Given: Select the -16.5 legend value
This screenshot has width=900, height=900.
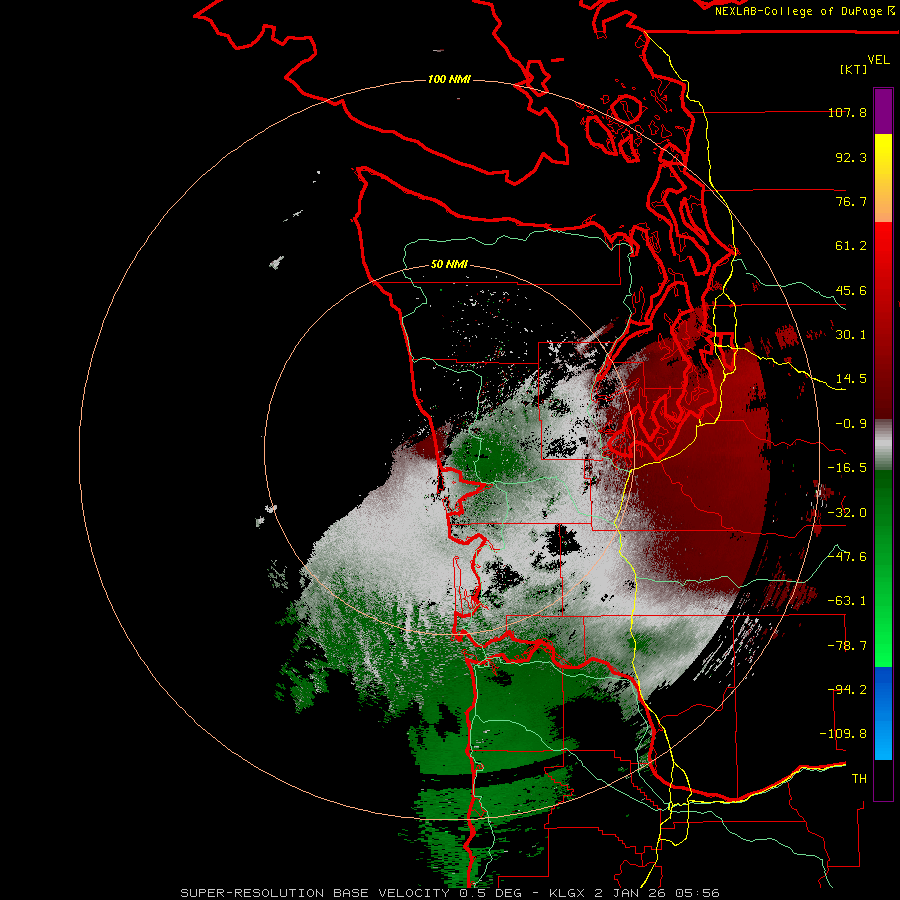Looking at the screenshot, I should click(847, 468).
